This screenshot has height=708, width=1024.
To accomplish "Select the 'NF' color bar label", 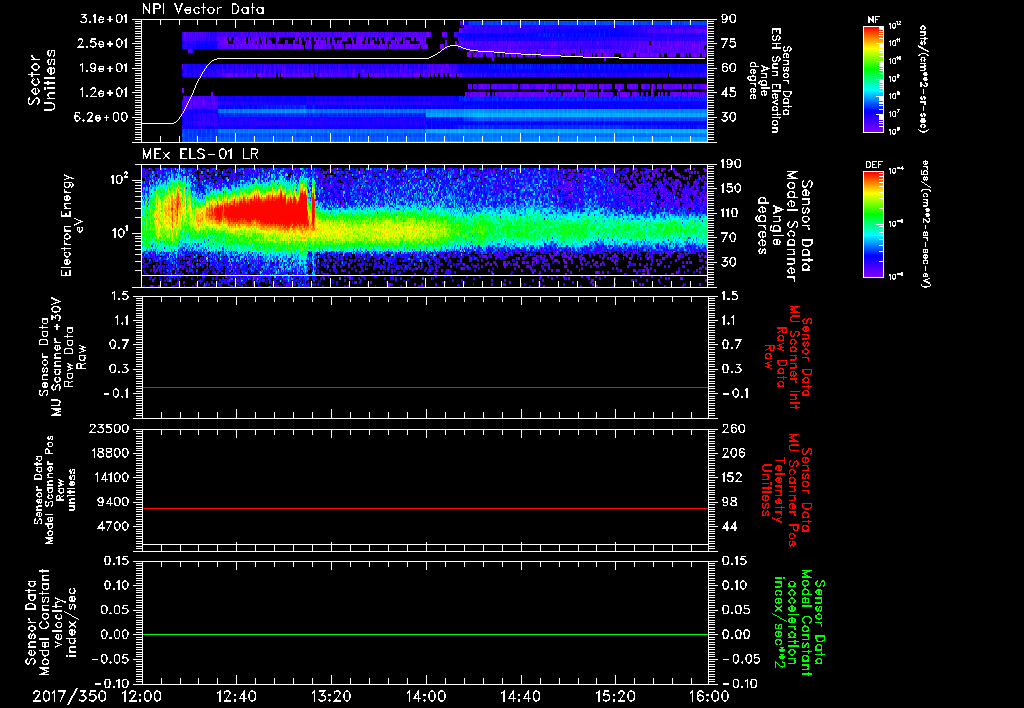I will [x=873, y=20].
